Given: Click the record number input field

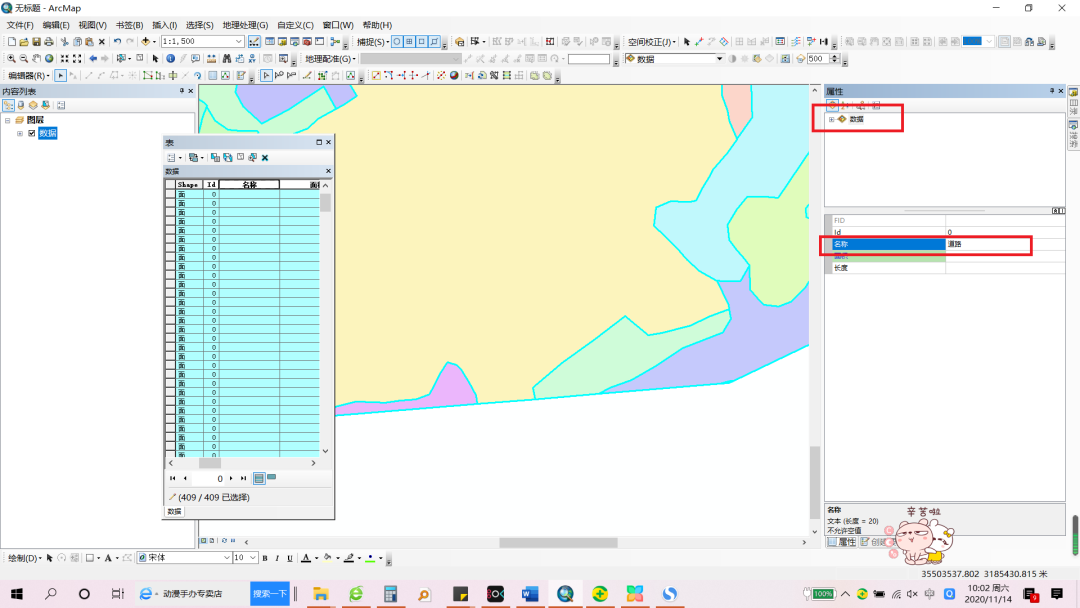Looking at the screenshot, I should click(209, 478).
